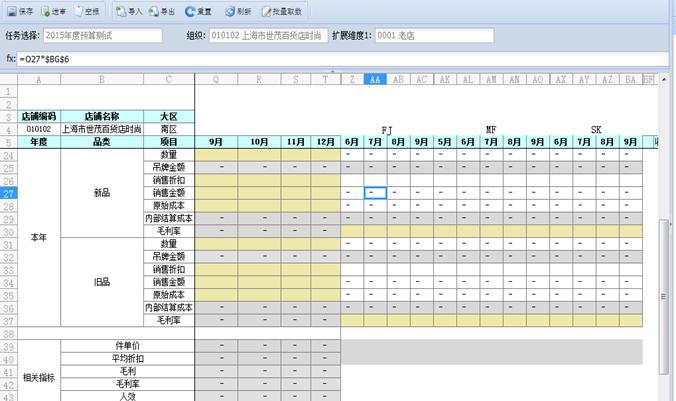This screenshot has width=676, height=401.
Task: Select row header 30
Action: pyautogui.click(x=9, y=232)
